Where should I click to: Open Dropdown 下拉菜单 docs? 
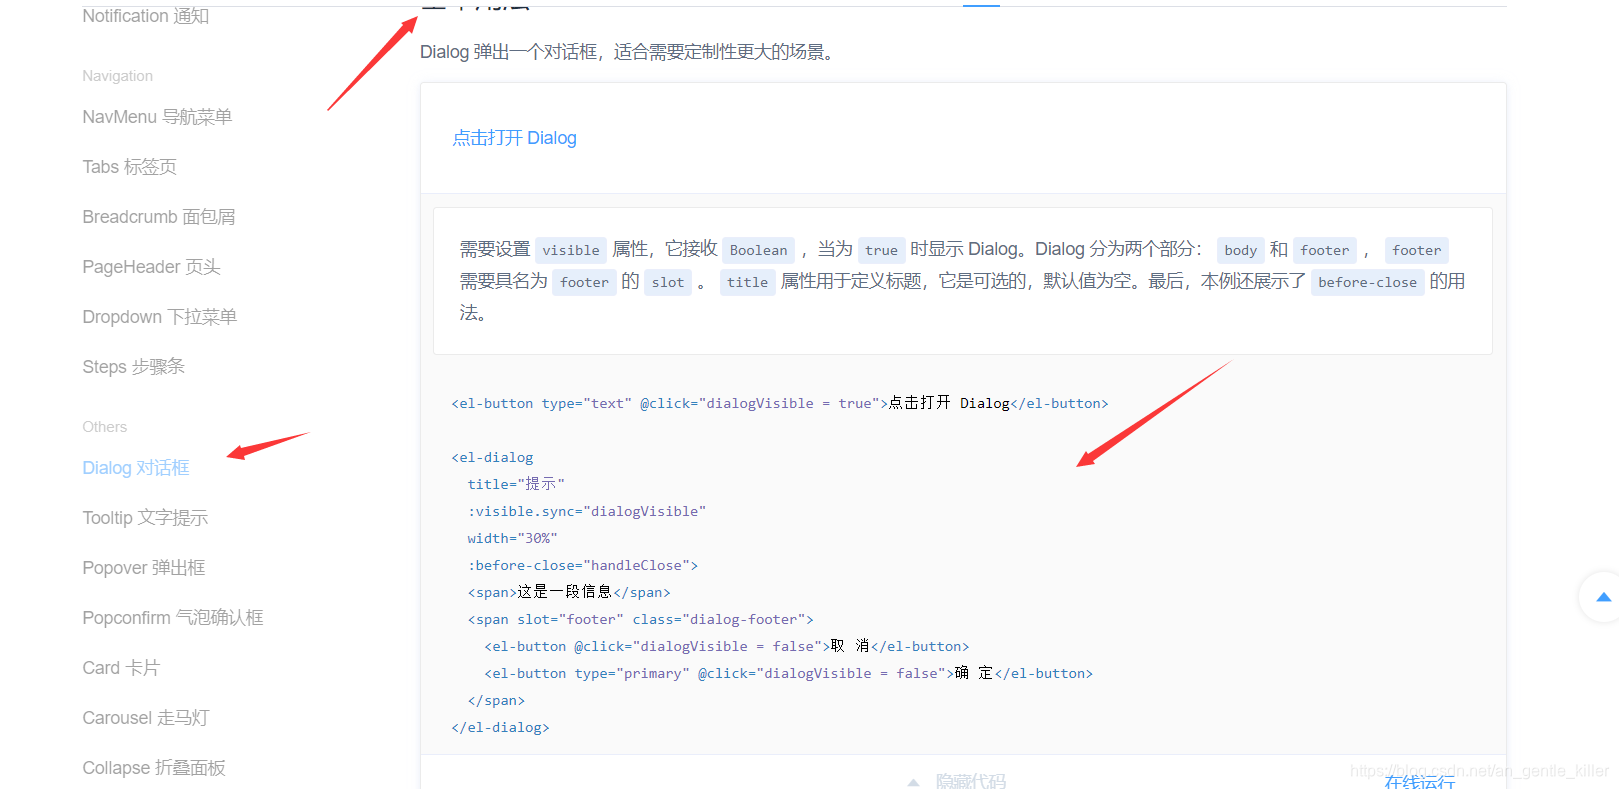pyautogui.click(x=159, y=317)
